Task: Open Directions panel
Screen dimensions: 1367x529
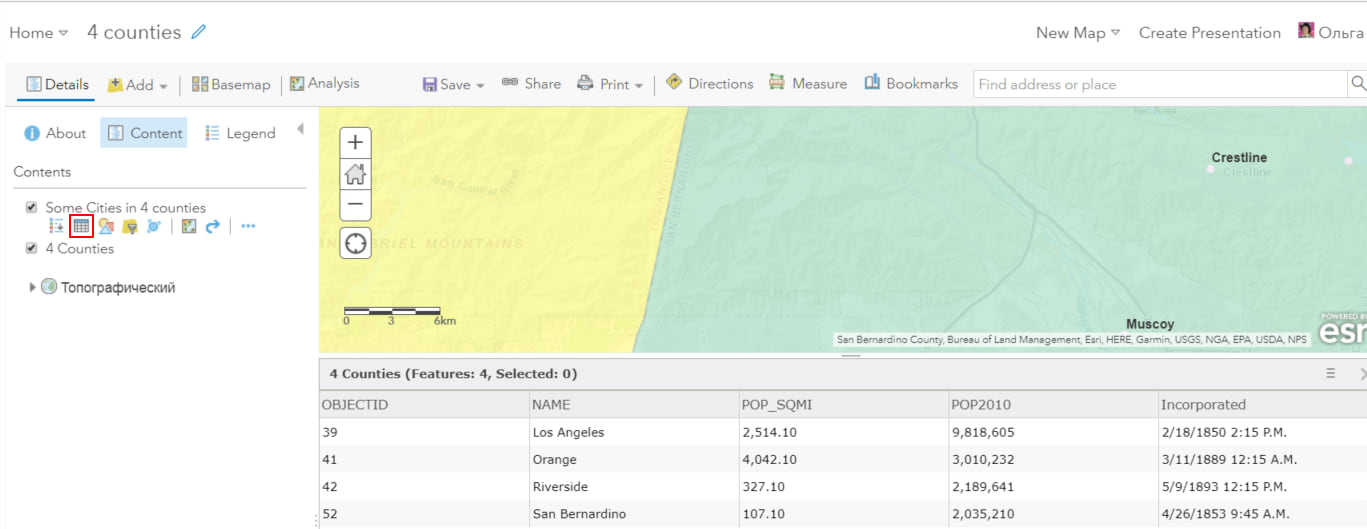Action: (709, 84)
